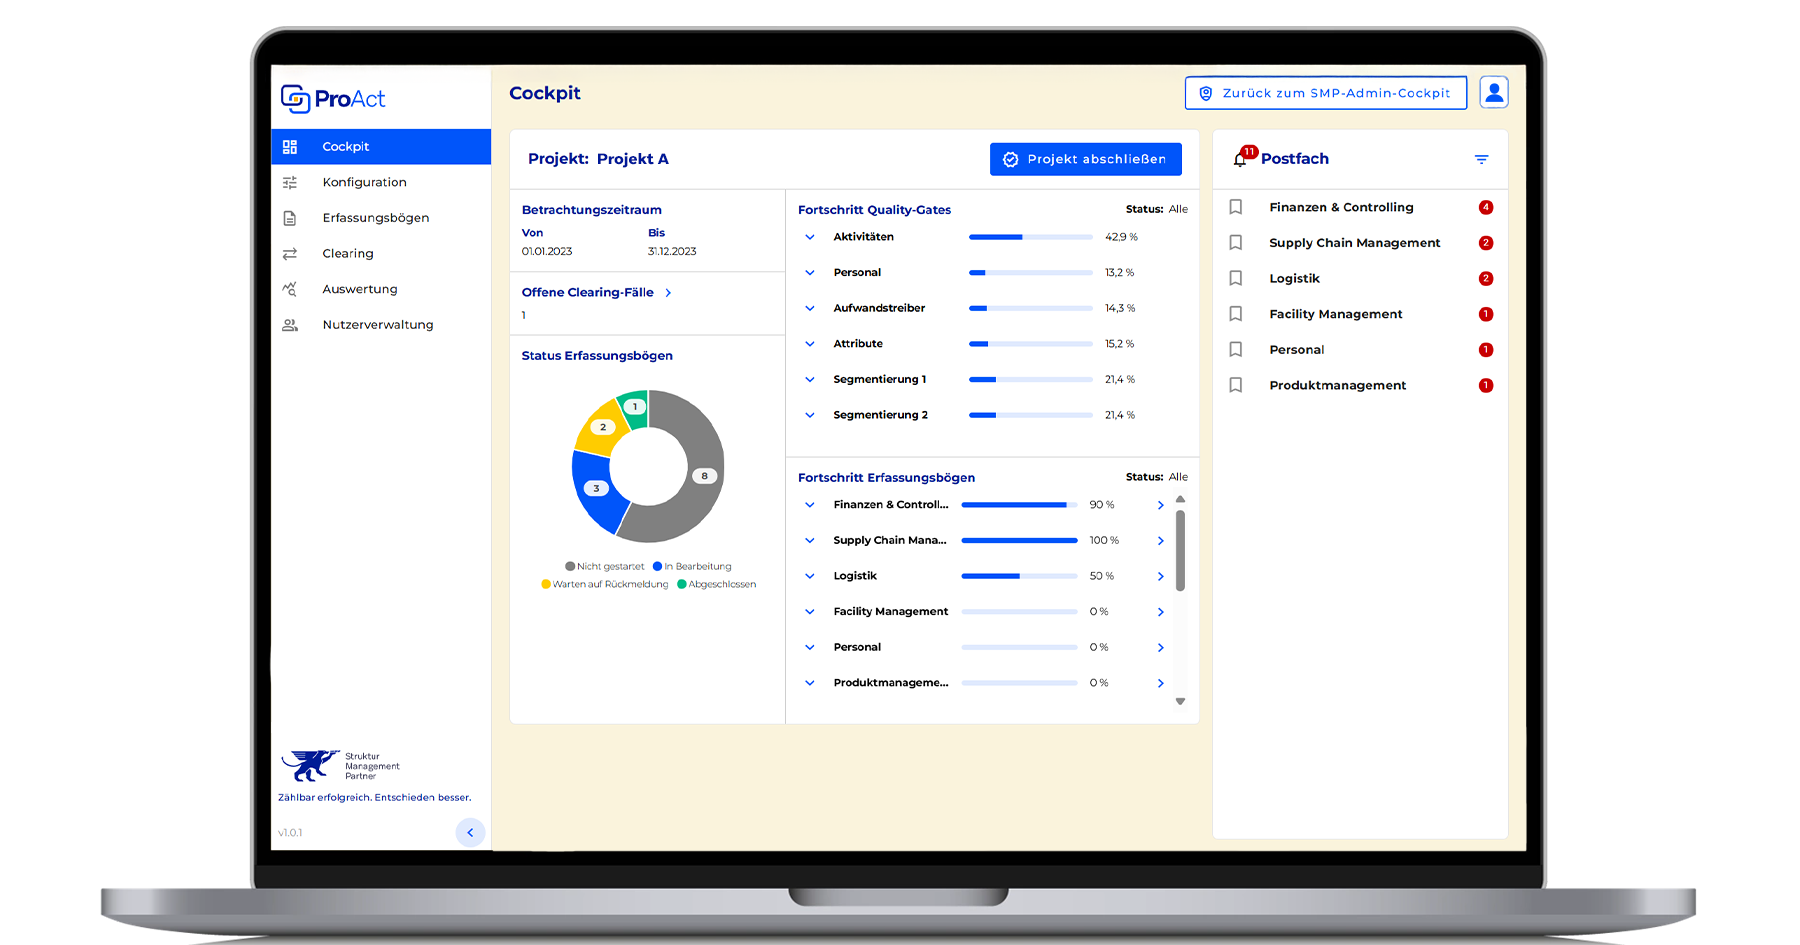Toggle the bookmark next to Supply Chain Management
The height and width of the screenshot is (945, 1800).
click(1235, 243)
